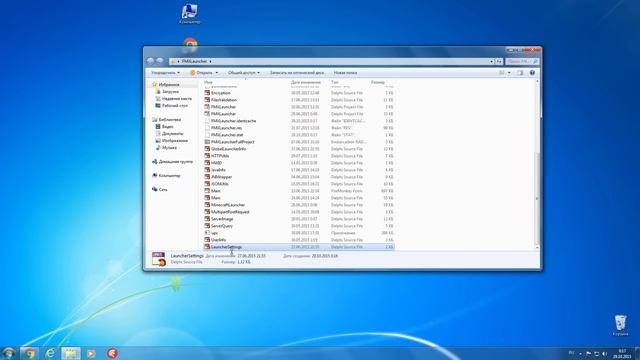Screen dimensions: 640x360
Task: Click the Explorer search input field
Action: pos(522,61)
